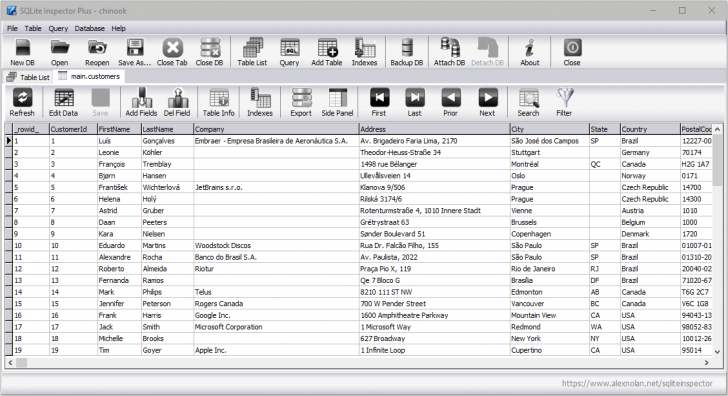Click the Address column header
This screenshot has height=396, width=728.
435,129
